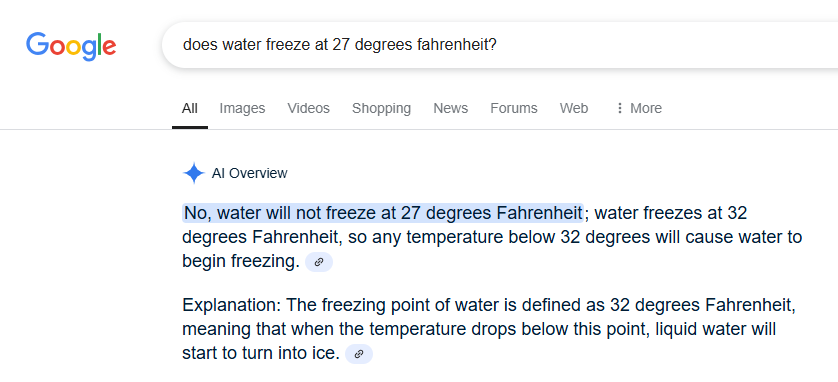This screenshot has height=382, width=838.
Task: Open the Shopping results tab
Action: (381, 108)
